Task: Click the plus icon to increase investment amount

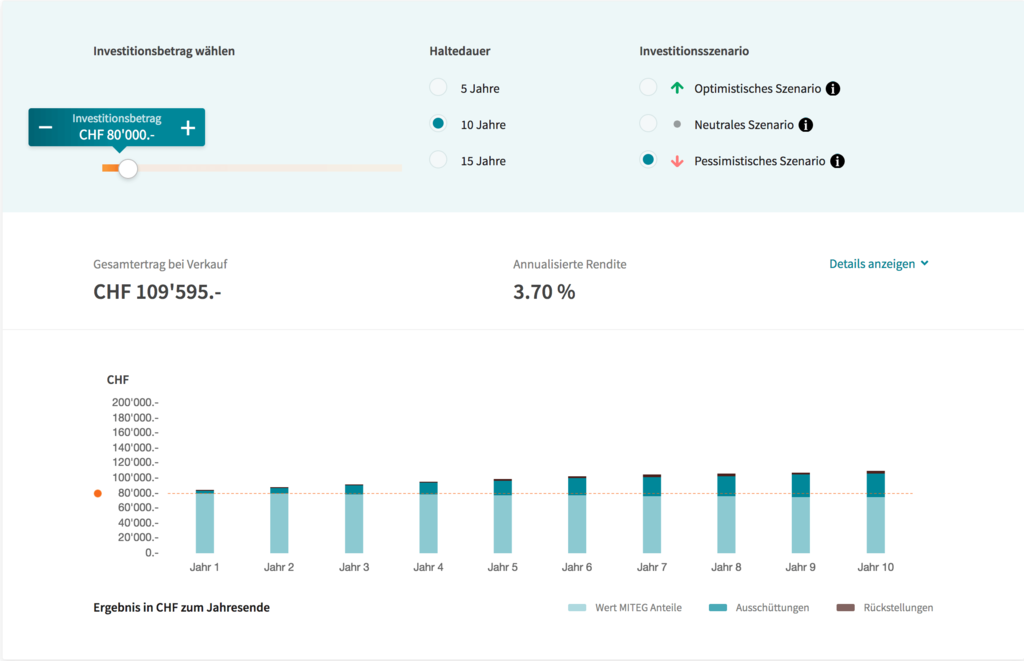Action: (x=188, y=127)
